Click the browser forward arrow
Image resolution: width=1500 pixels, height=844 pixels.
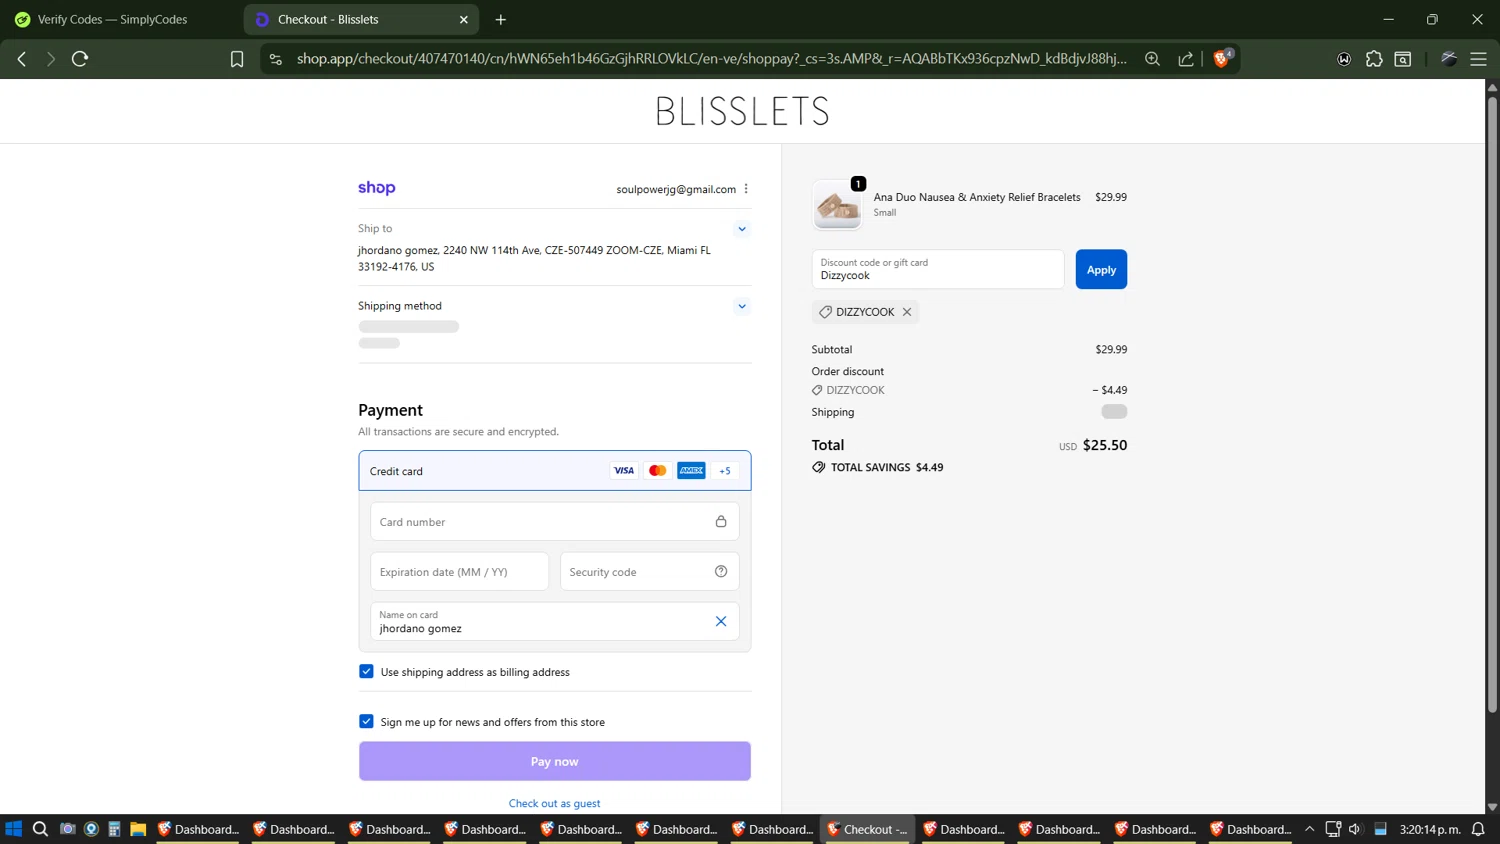point(51,59)
